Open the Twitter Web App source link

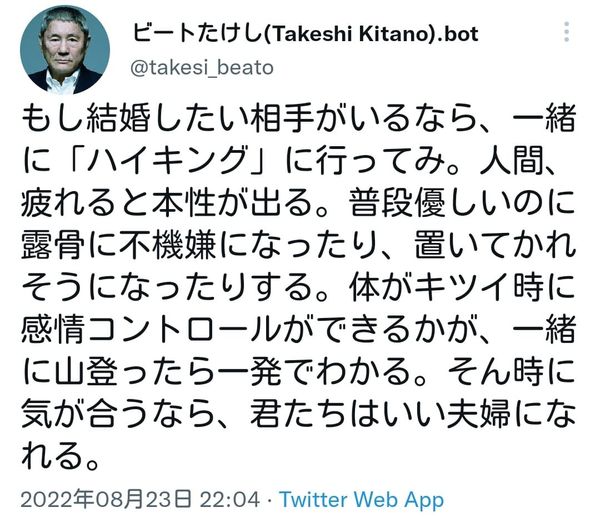[362, 500]
